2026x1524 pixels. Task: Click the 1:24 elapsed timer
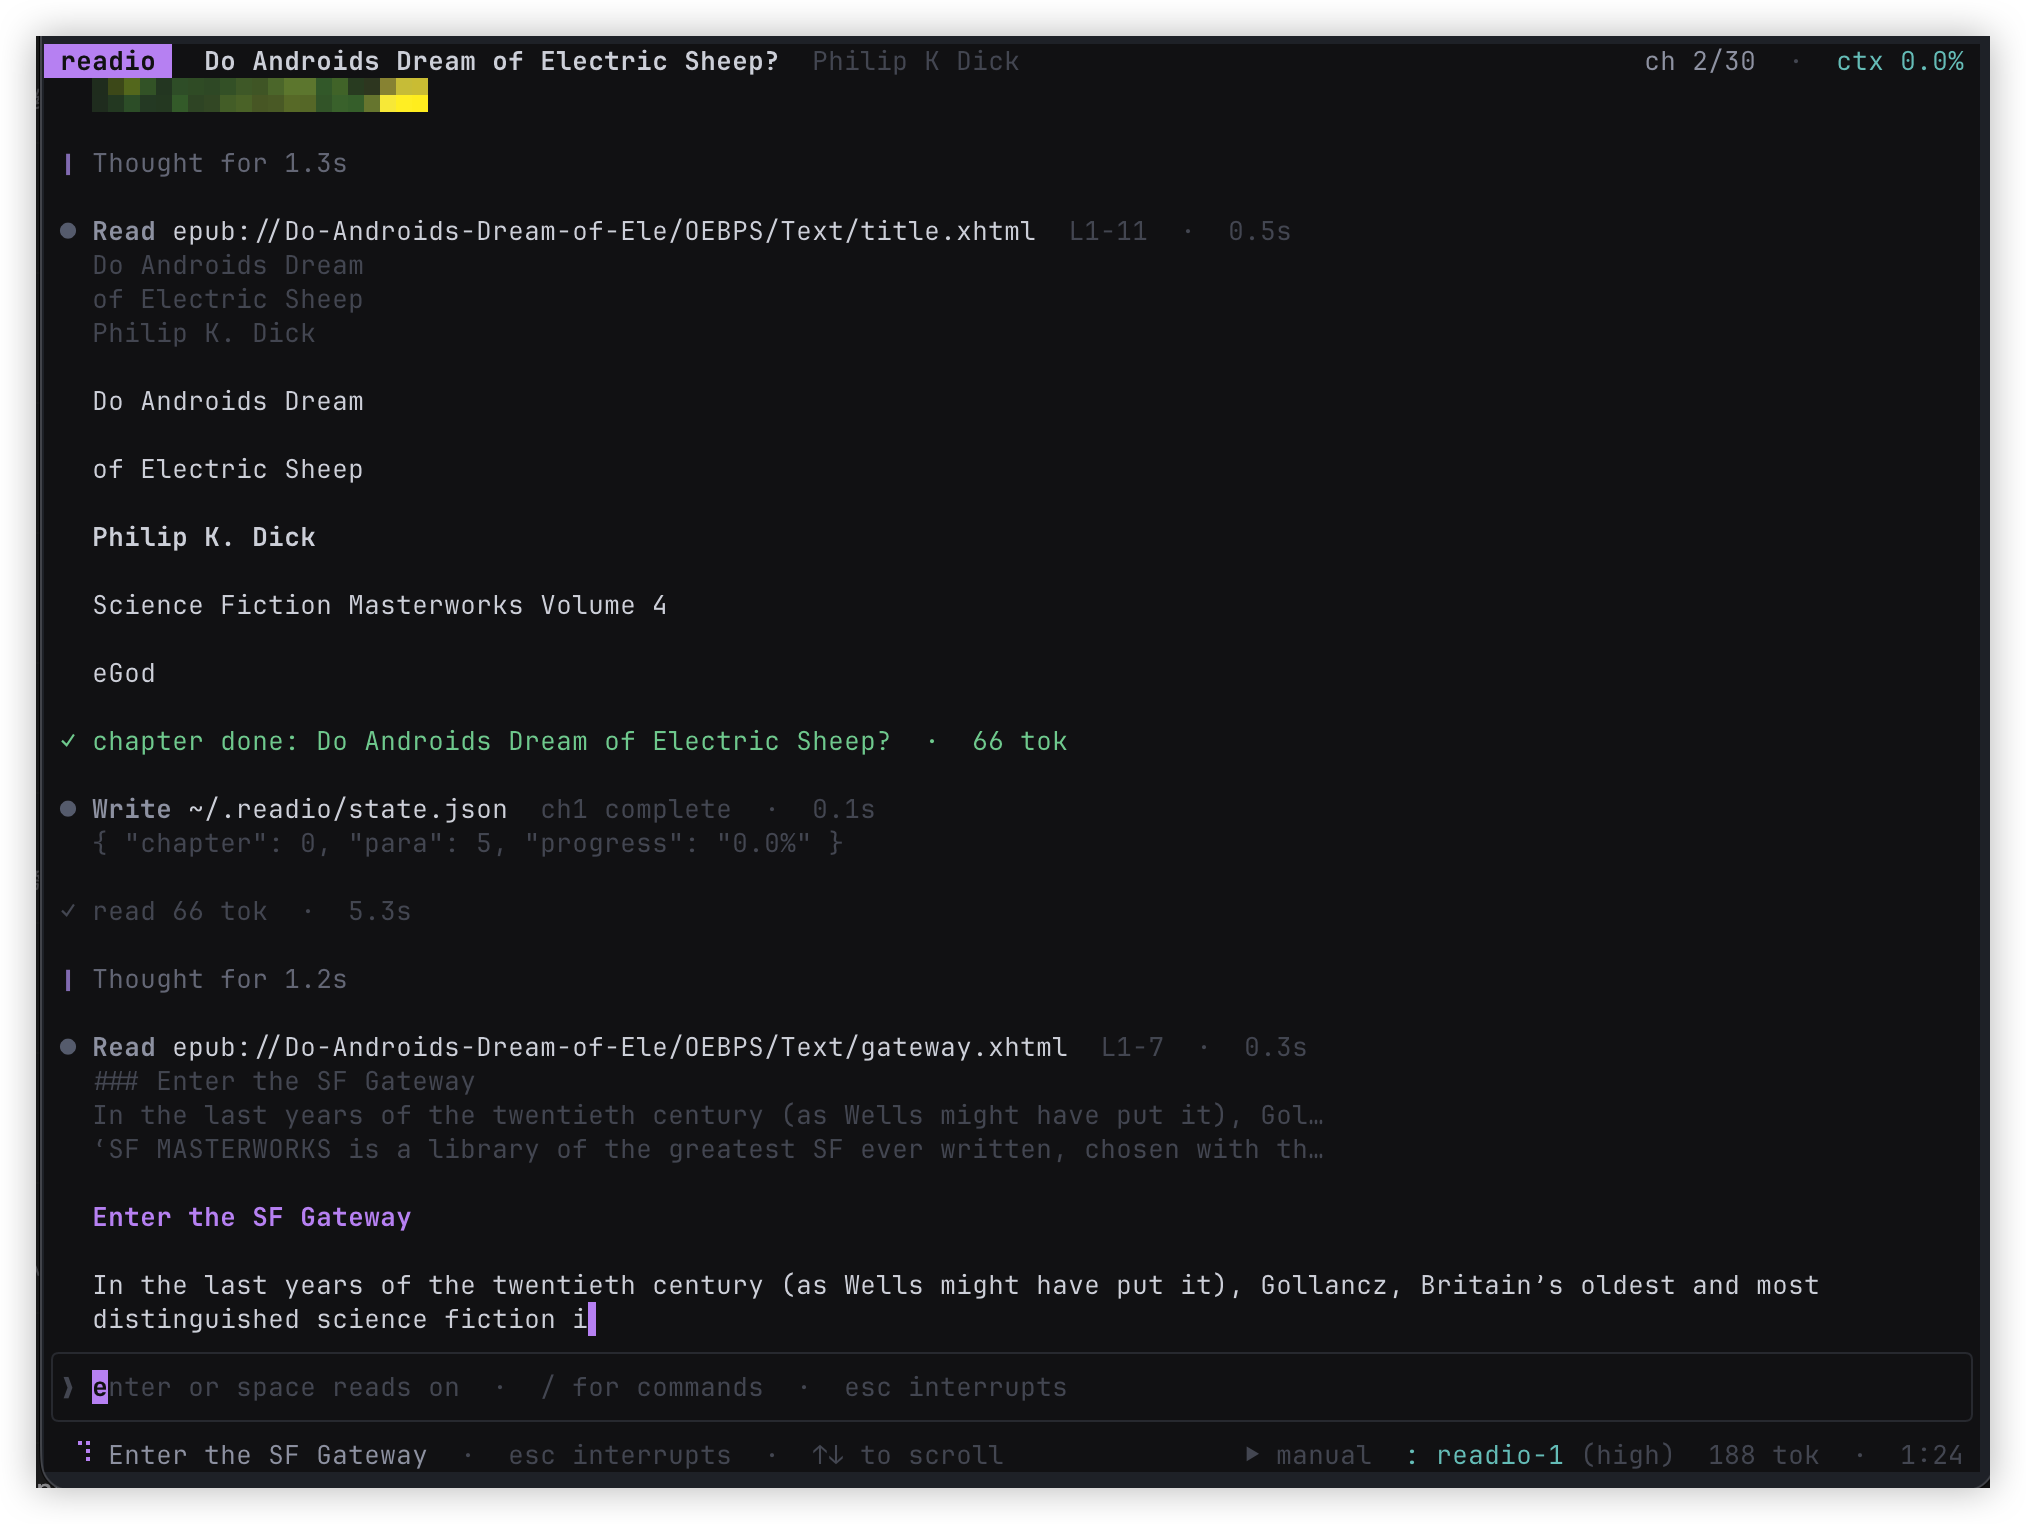[1931, 1455]
